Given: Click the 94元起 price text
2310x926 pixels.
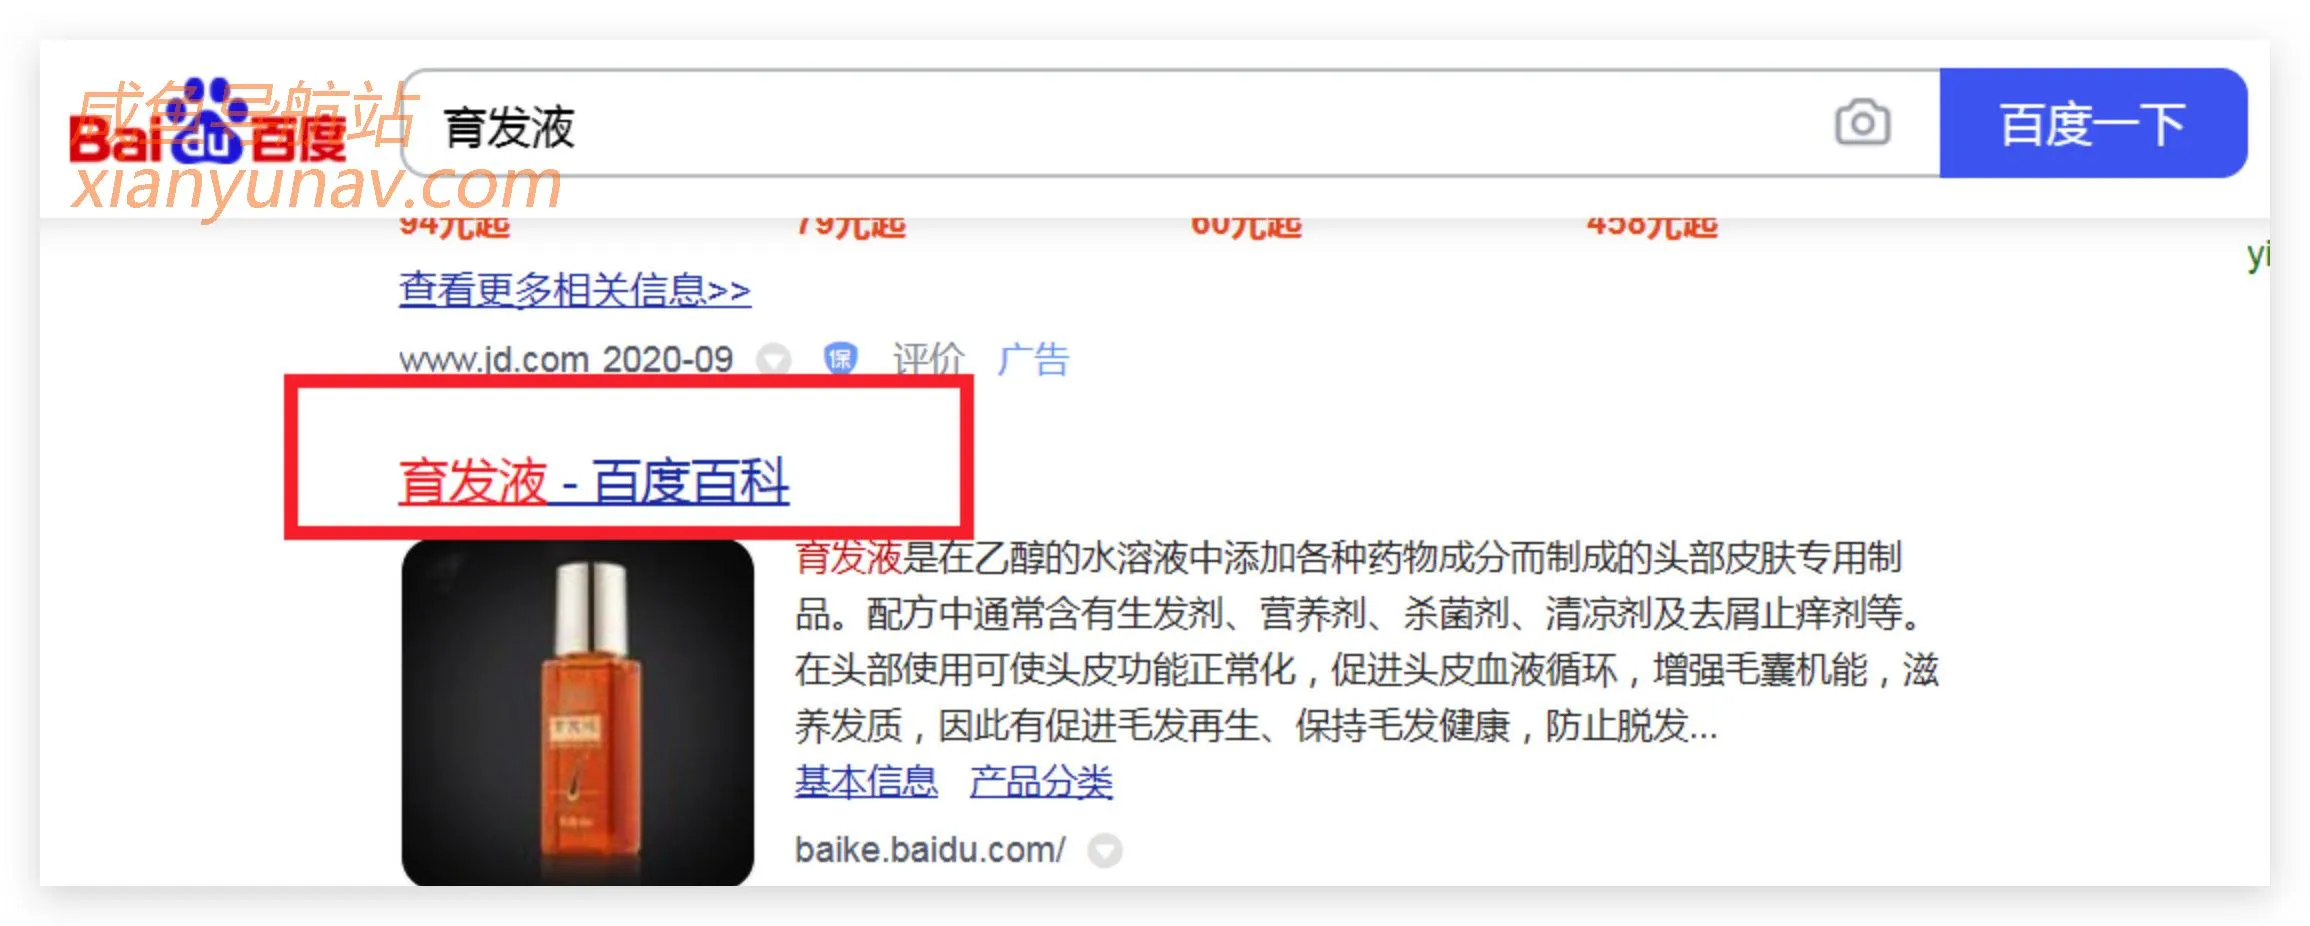Looking at the screenshot, I should tap(455, 227).
